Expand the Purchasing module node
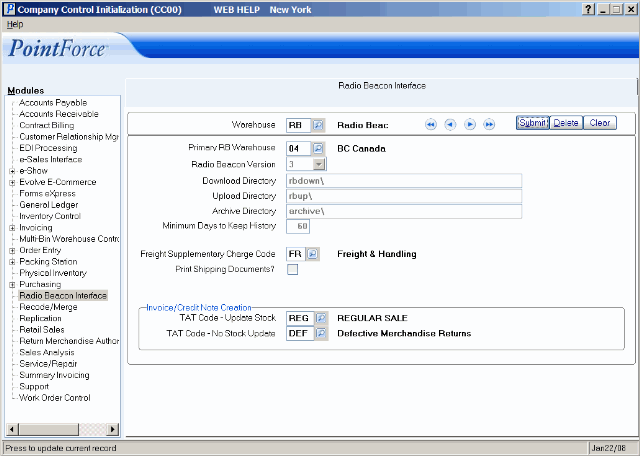Image resolution: width=640 pixels, height=456 pixels. (12, 285)
